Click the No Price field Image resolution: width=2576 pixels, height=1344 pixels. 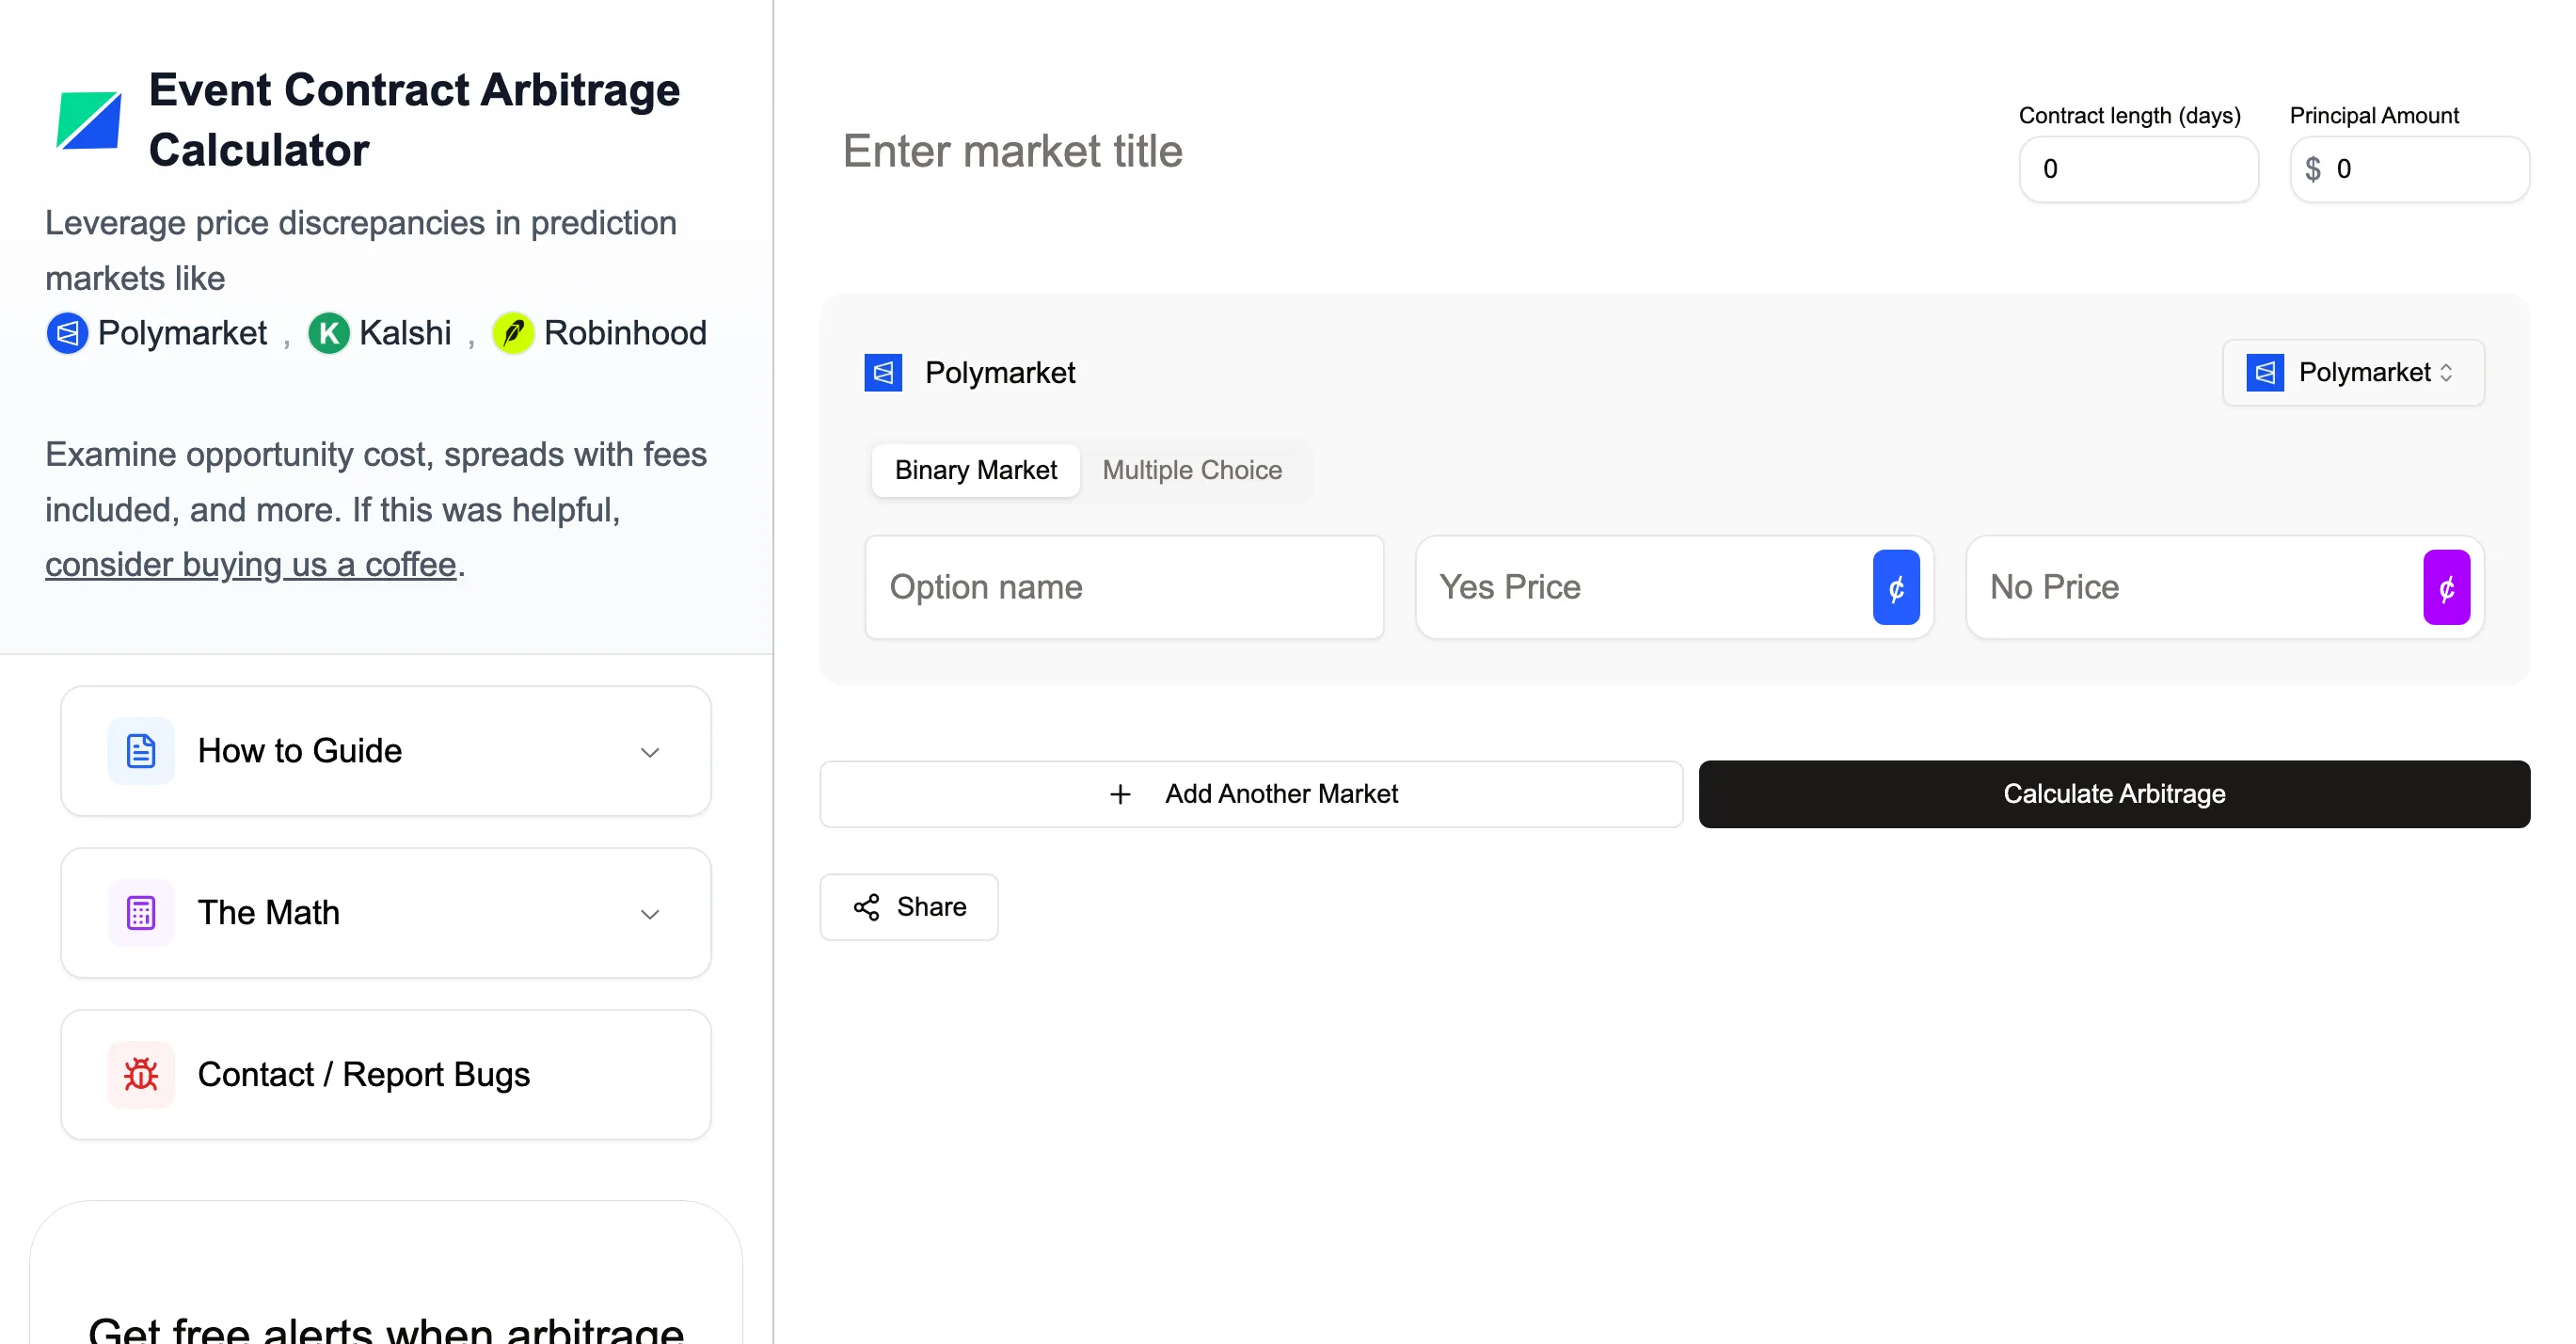pyautogui.click(x=2224, y=587)
